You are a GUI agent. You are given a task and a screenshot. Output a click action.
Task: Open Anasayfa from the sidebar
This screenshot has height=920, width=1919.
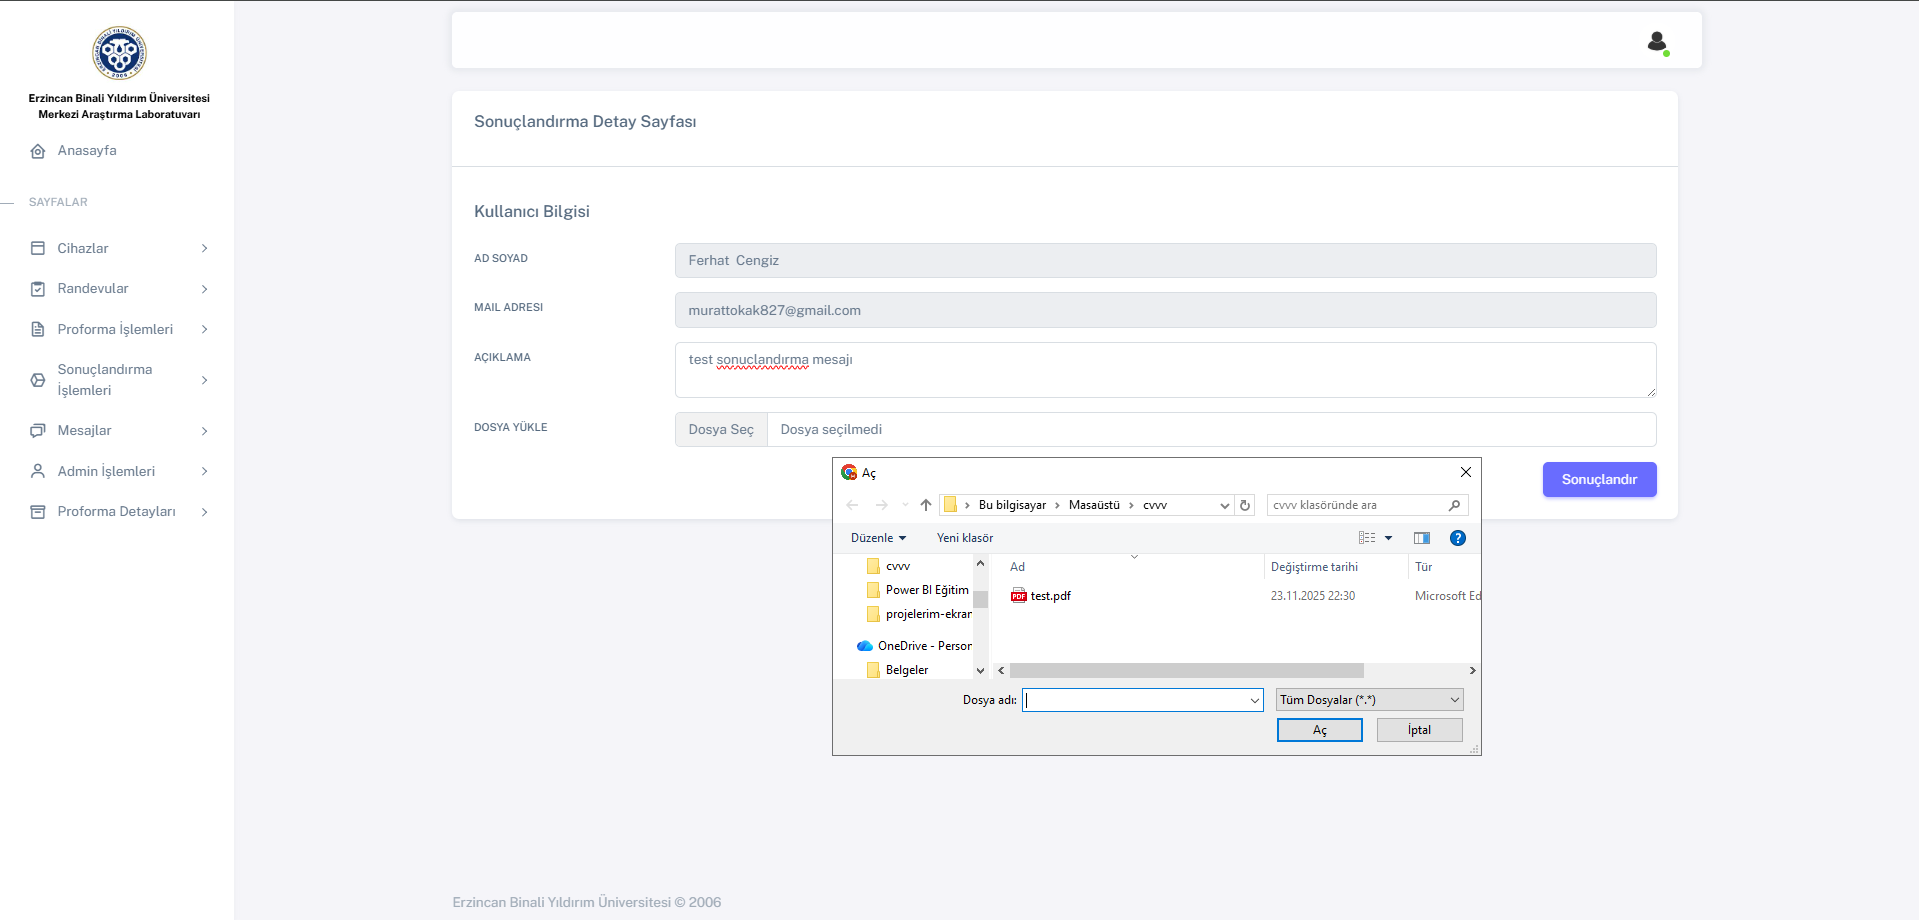pyautogui.click(x=86, y=151)
